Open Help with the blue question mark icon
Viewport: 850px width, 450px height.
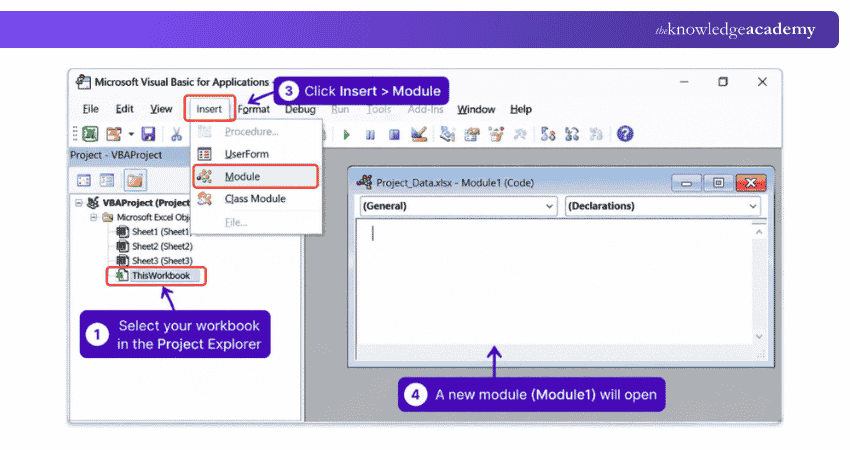coord(625,134)
